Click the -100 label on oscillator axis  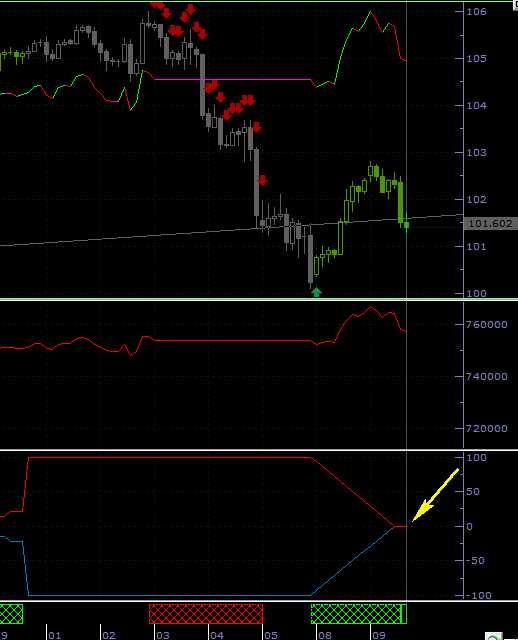click(x=479, y=596)
